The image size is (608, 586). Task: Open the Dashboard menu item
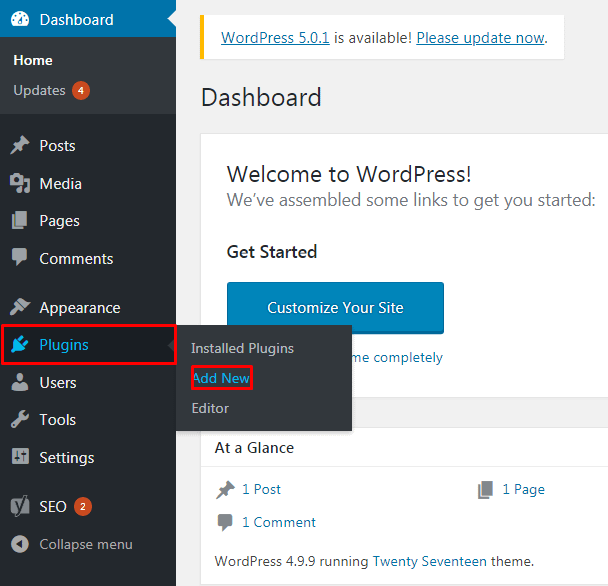point(88,19)
